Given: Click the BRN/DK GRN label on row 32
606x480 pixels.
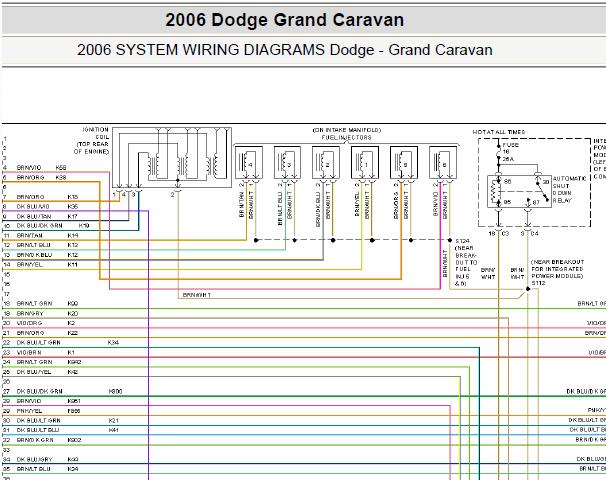Looking at the screenshot, I should 35,440.
